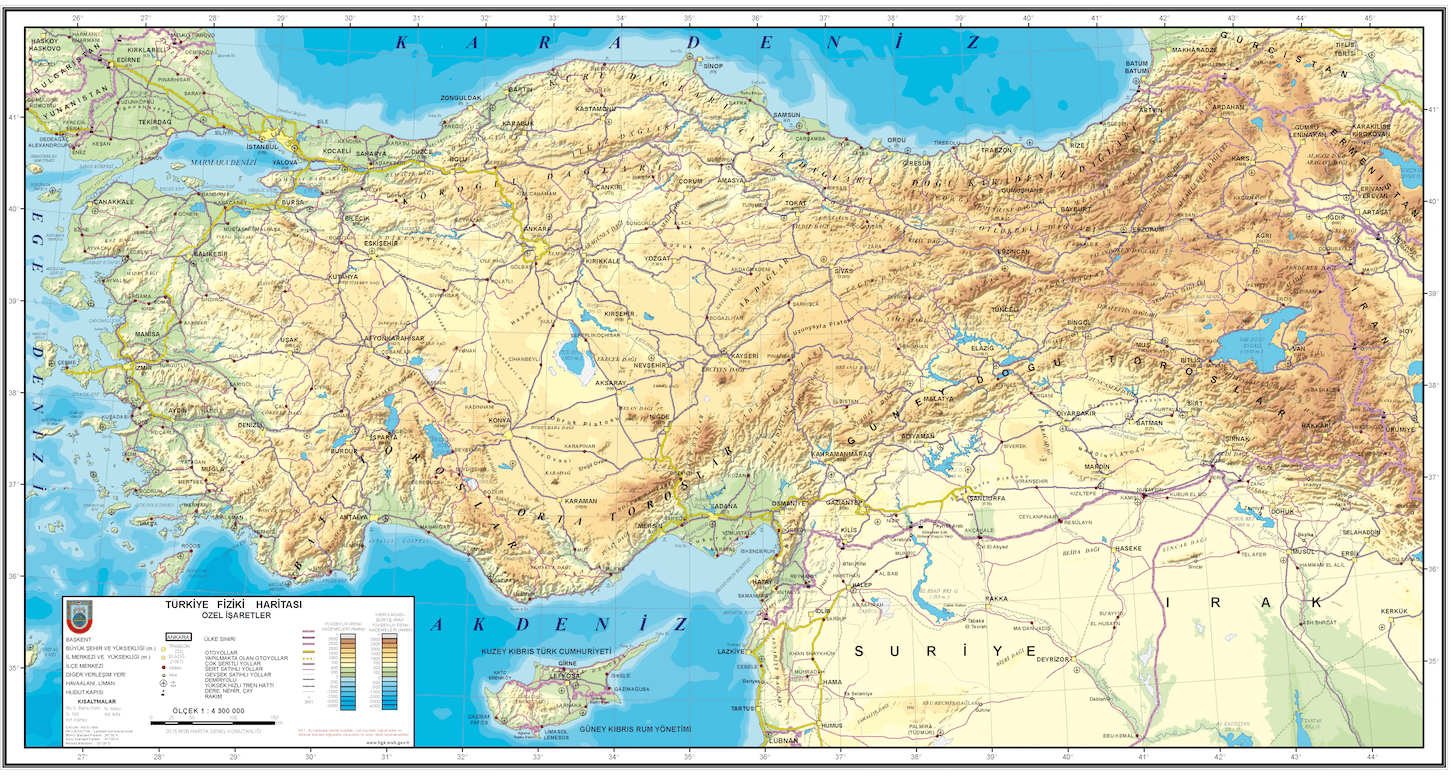Click the ÇANAKKALE city label

point(113,201)
